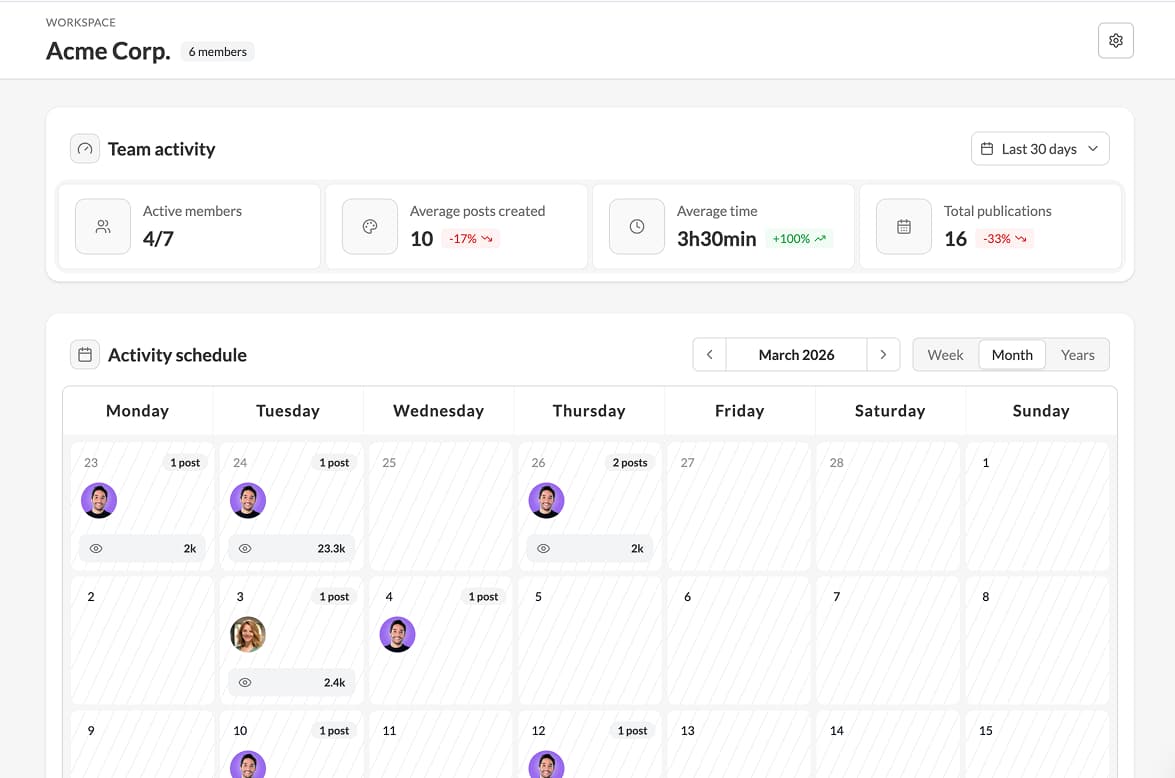Screen dimensions: 1175x778
Task: Select the Sunday column header
Action: [1041, 411]
